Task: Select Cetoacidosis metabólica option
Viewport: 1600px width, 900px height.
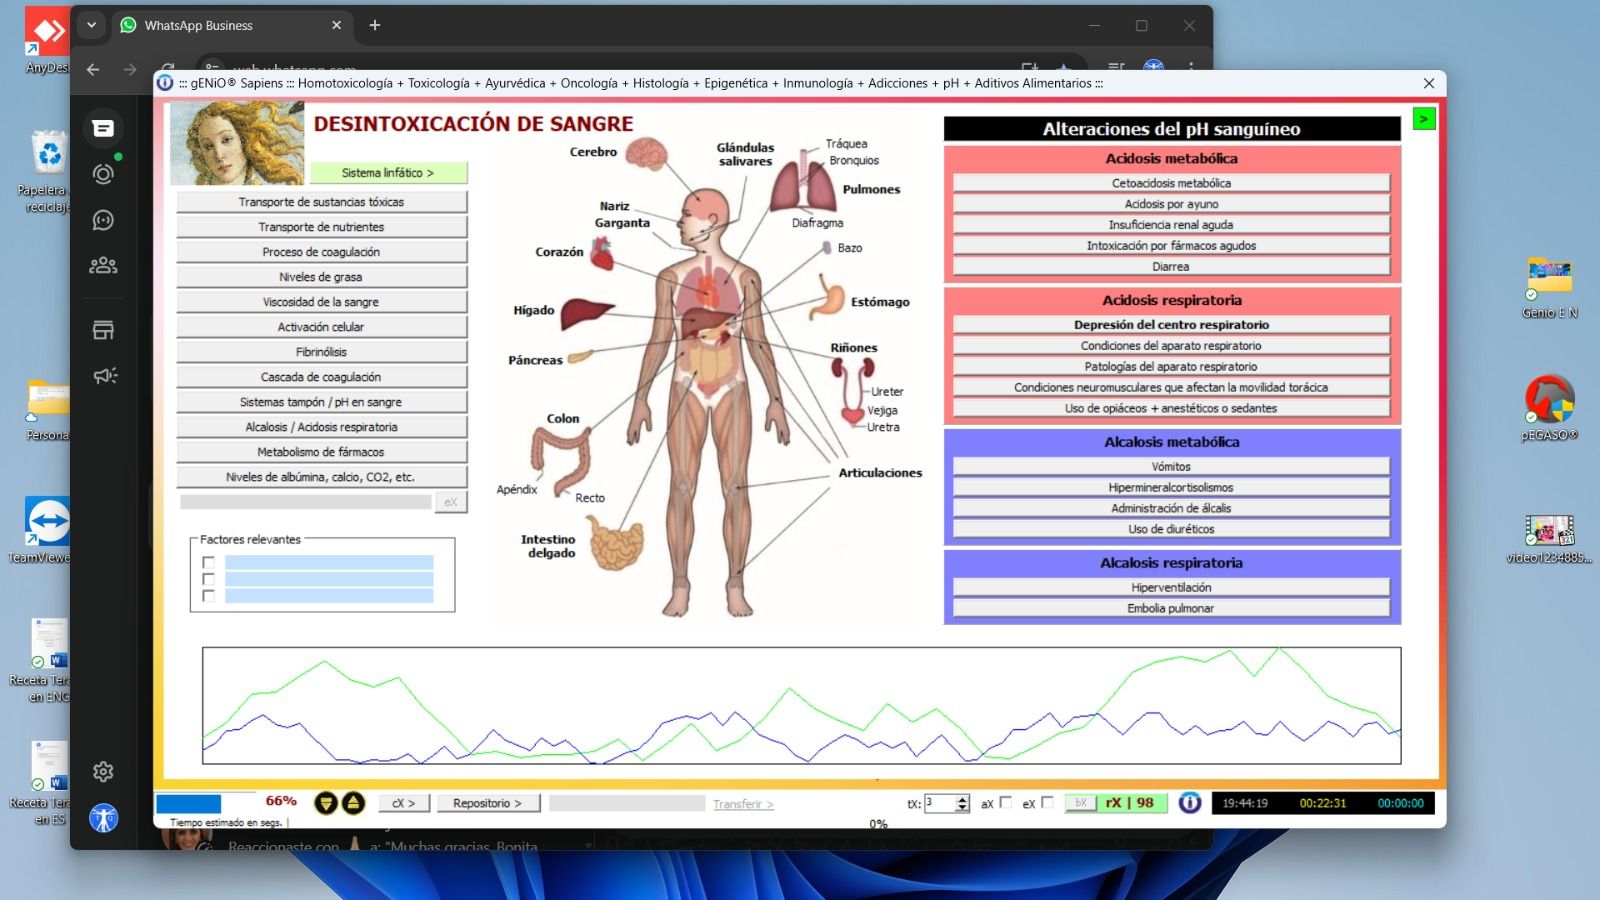Action: point(1170,183)
